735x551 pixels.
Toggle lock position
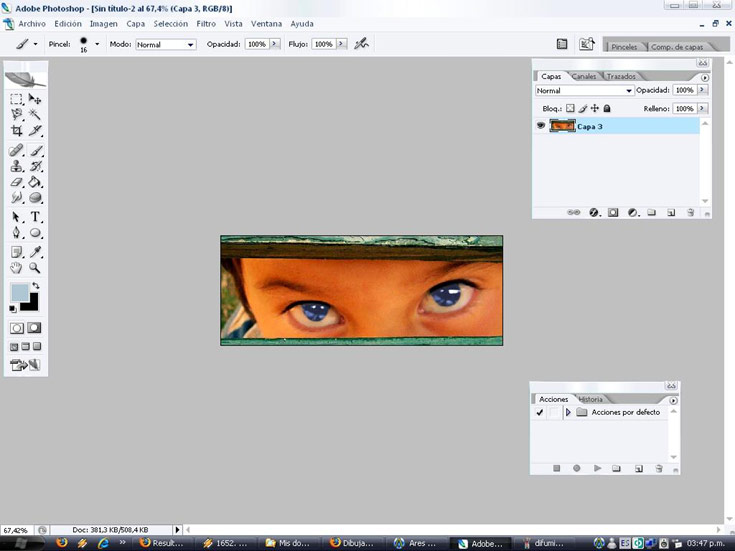595,108
